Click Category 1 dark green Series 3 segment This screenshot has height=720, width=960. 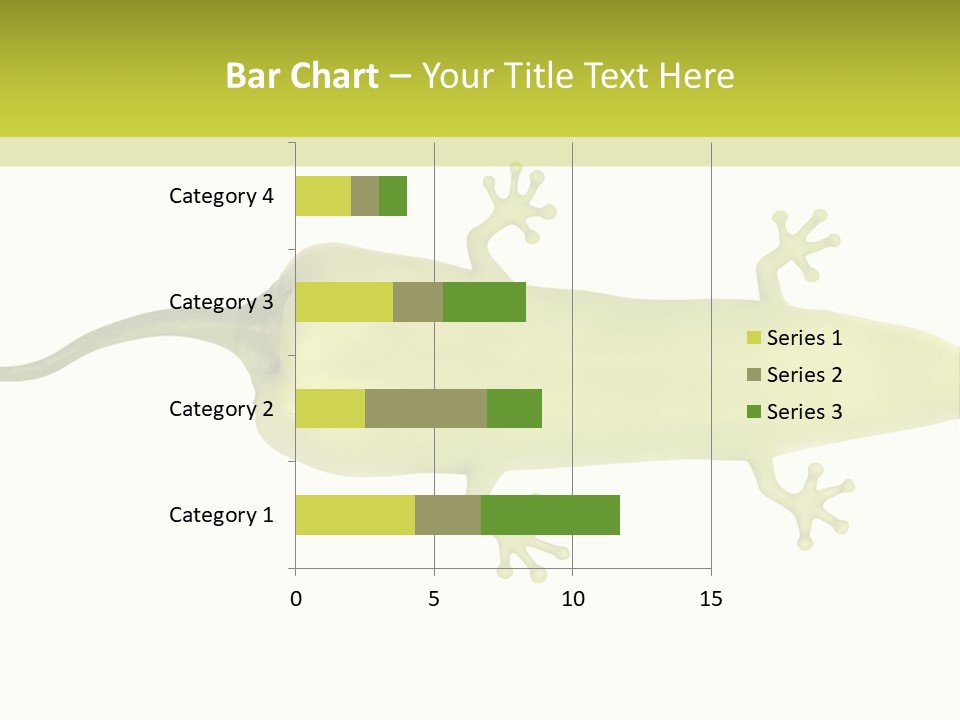coord(550,515)
